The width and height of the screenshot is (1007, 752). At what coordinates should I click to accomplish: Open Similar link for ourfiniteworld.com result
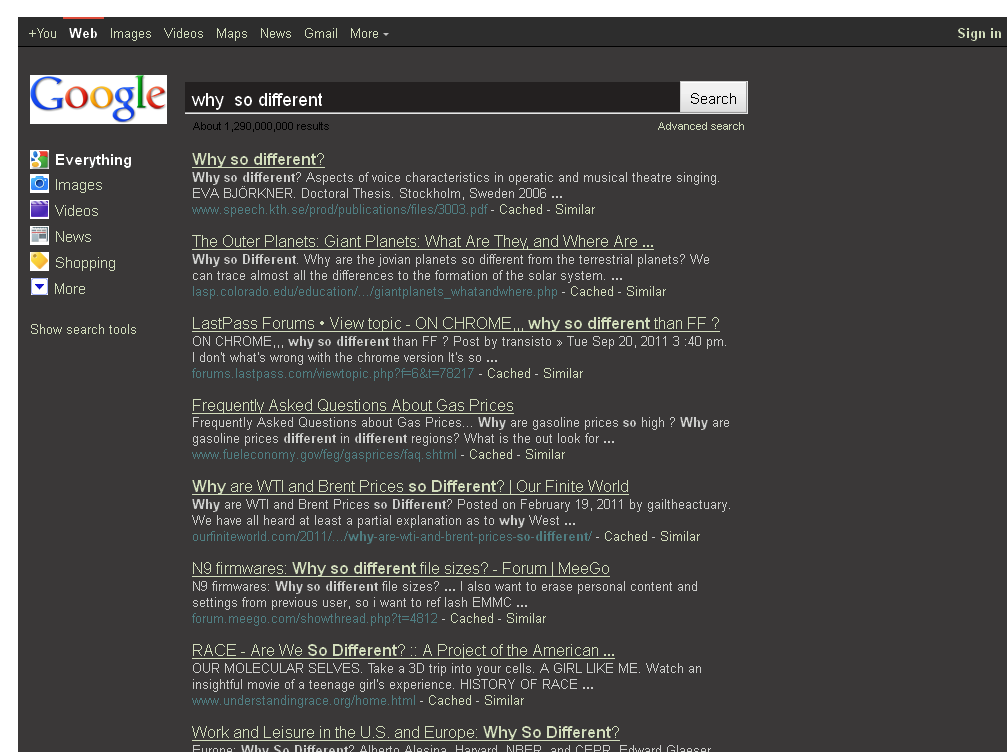pos(680,536)
